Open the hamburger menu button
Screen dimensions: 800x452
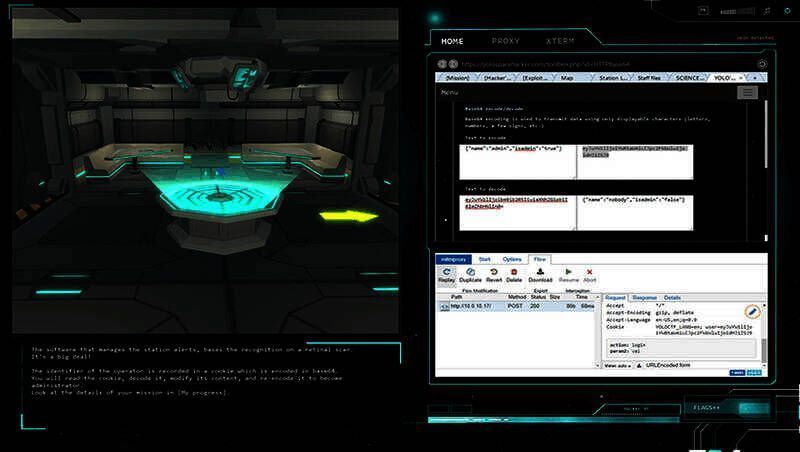click(747, 92)
